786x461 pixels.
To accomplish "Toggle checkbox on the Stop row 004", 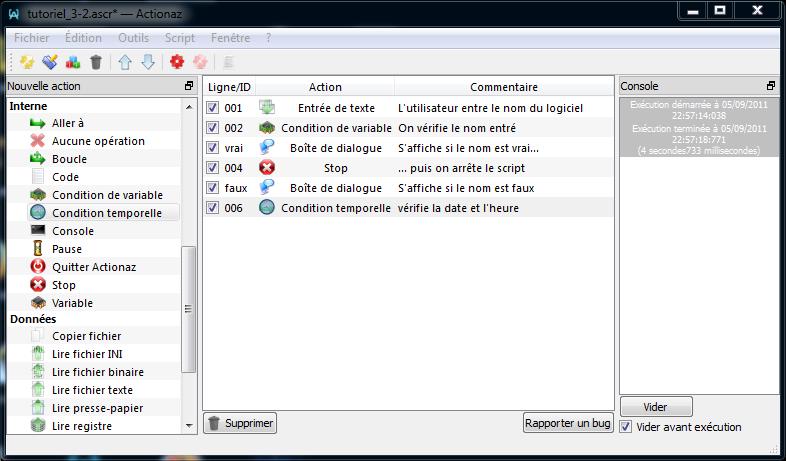I will pyautogui.click(x=212, y=168).
